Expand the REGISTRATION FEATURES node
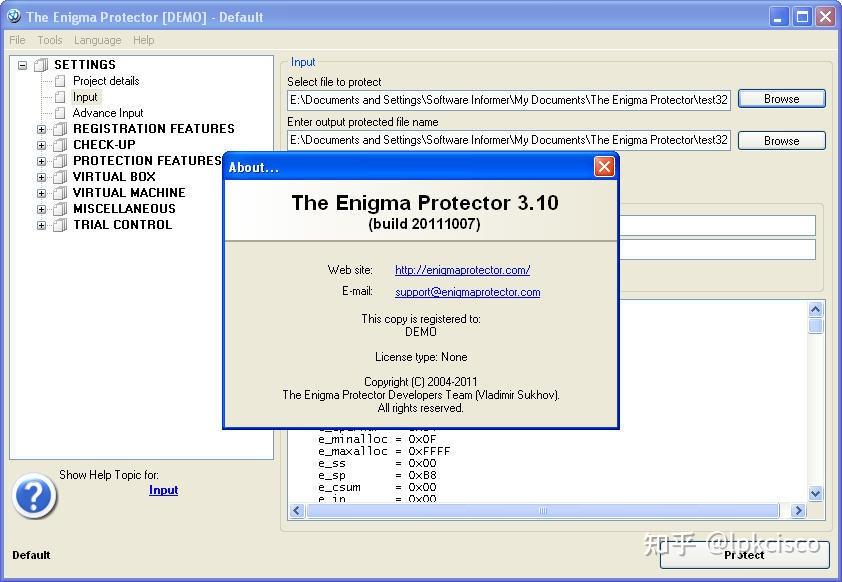 [x=41, y=129]
